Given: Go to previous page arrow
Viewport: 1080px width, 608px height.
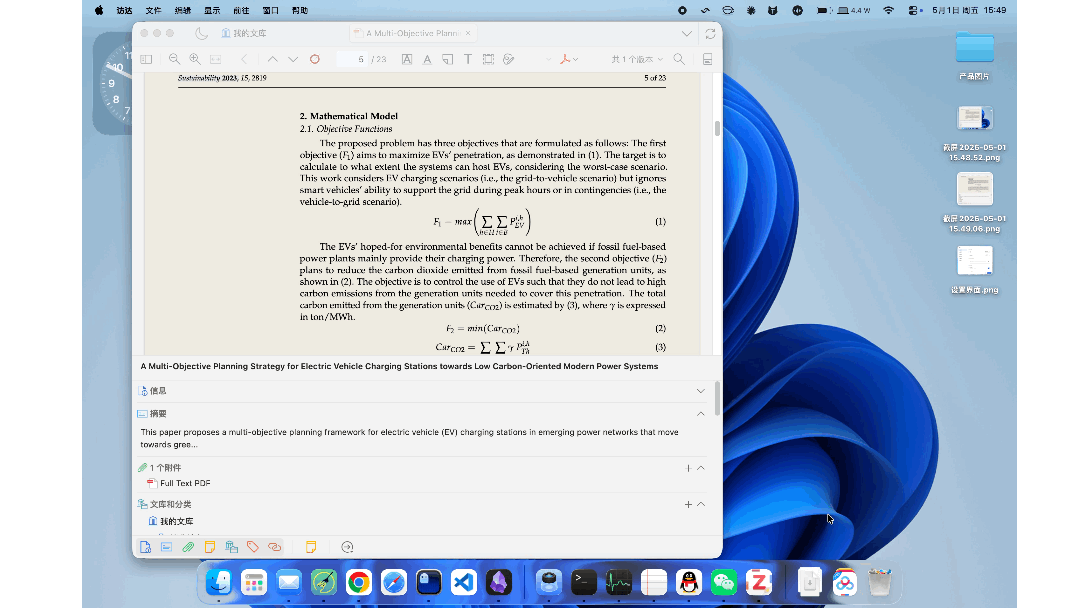Looking at the screenshot, I should coord(273,59).
